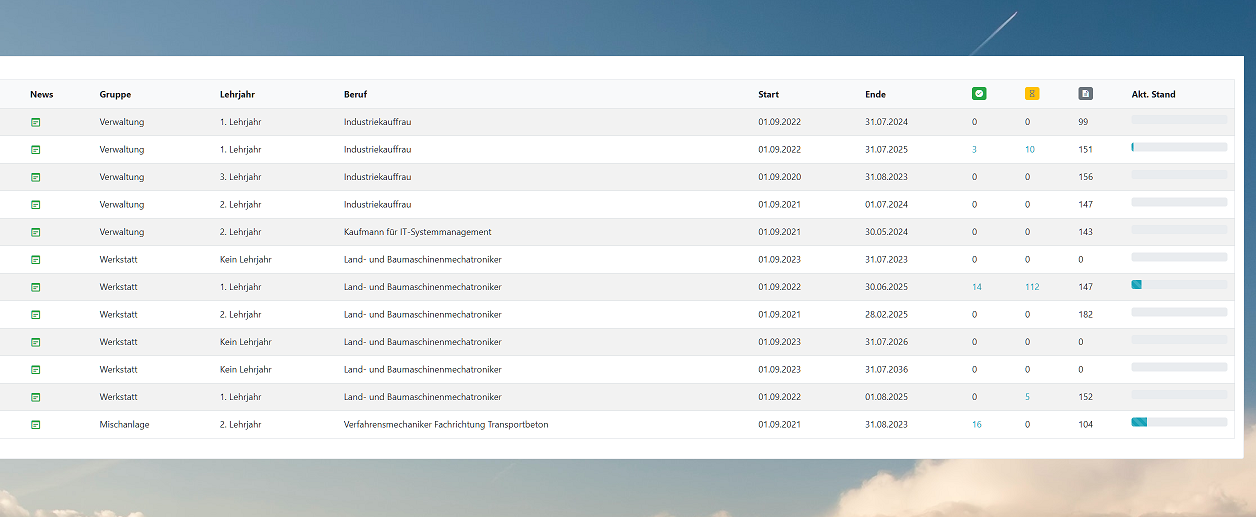Open news icon for row ending 31.07.2036
Image resolution: width=1256 pixels, height=517 pixels.
coord(36,369)
